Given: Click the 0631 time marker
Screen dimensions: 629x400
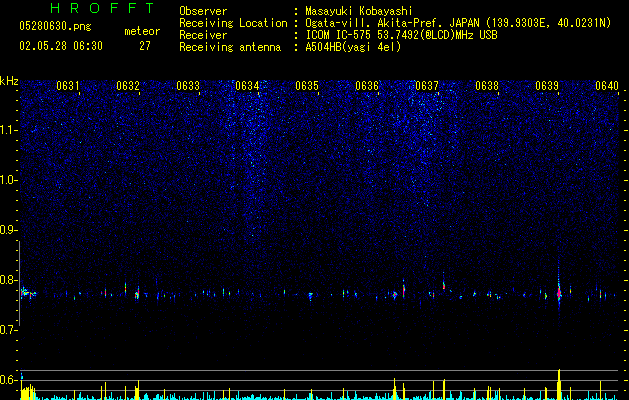Looking at the screenshot, I should [67, 86].
